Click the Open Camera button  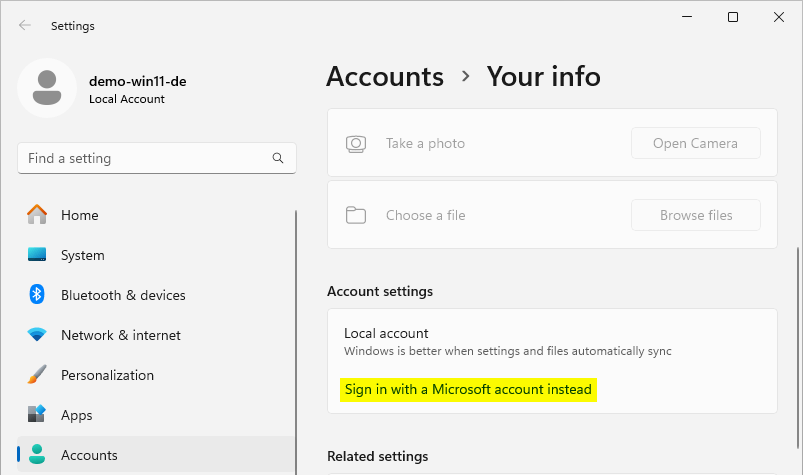click(695, 143)
